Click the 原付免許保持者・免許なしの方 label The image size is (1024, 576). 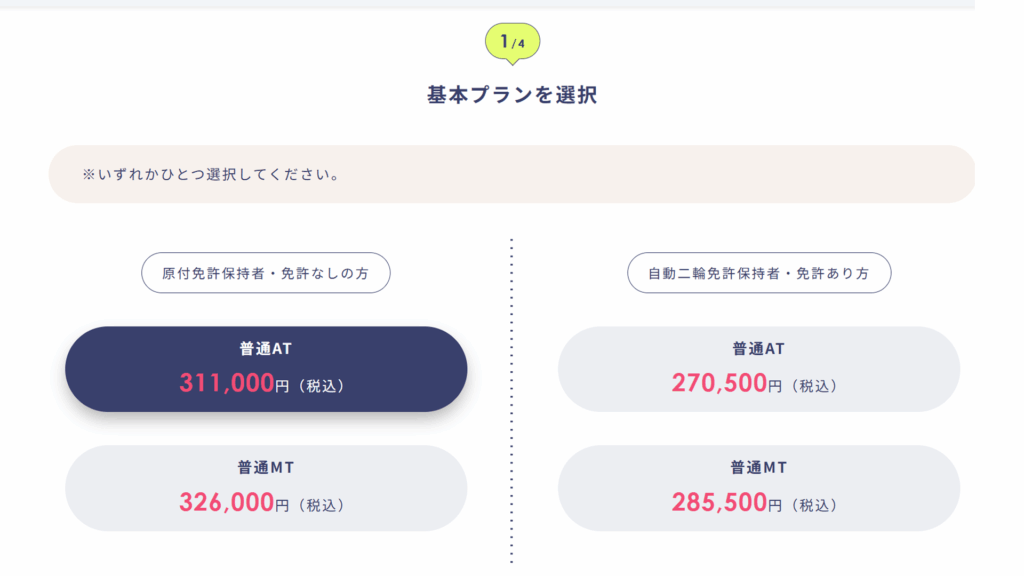tap(265, 273)
